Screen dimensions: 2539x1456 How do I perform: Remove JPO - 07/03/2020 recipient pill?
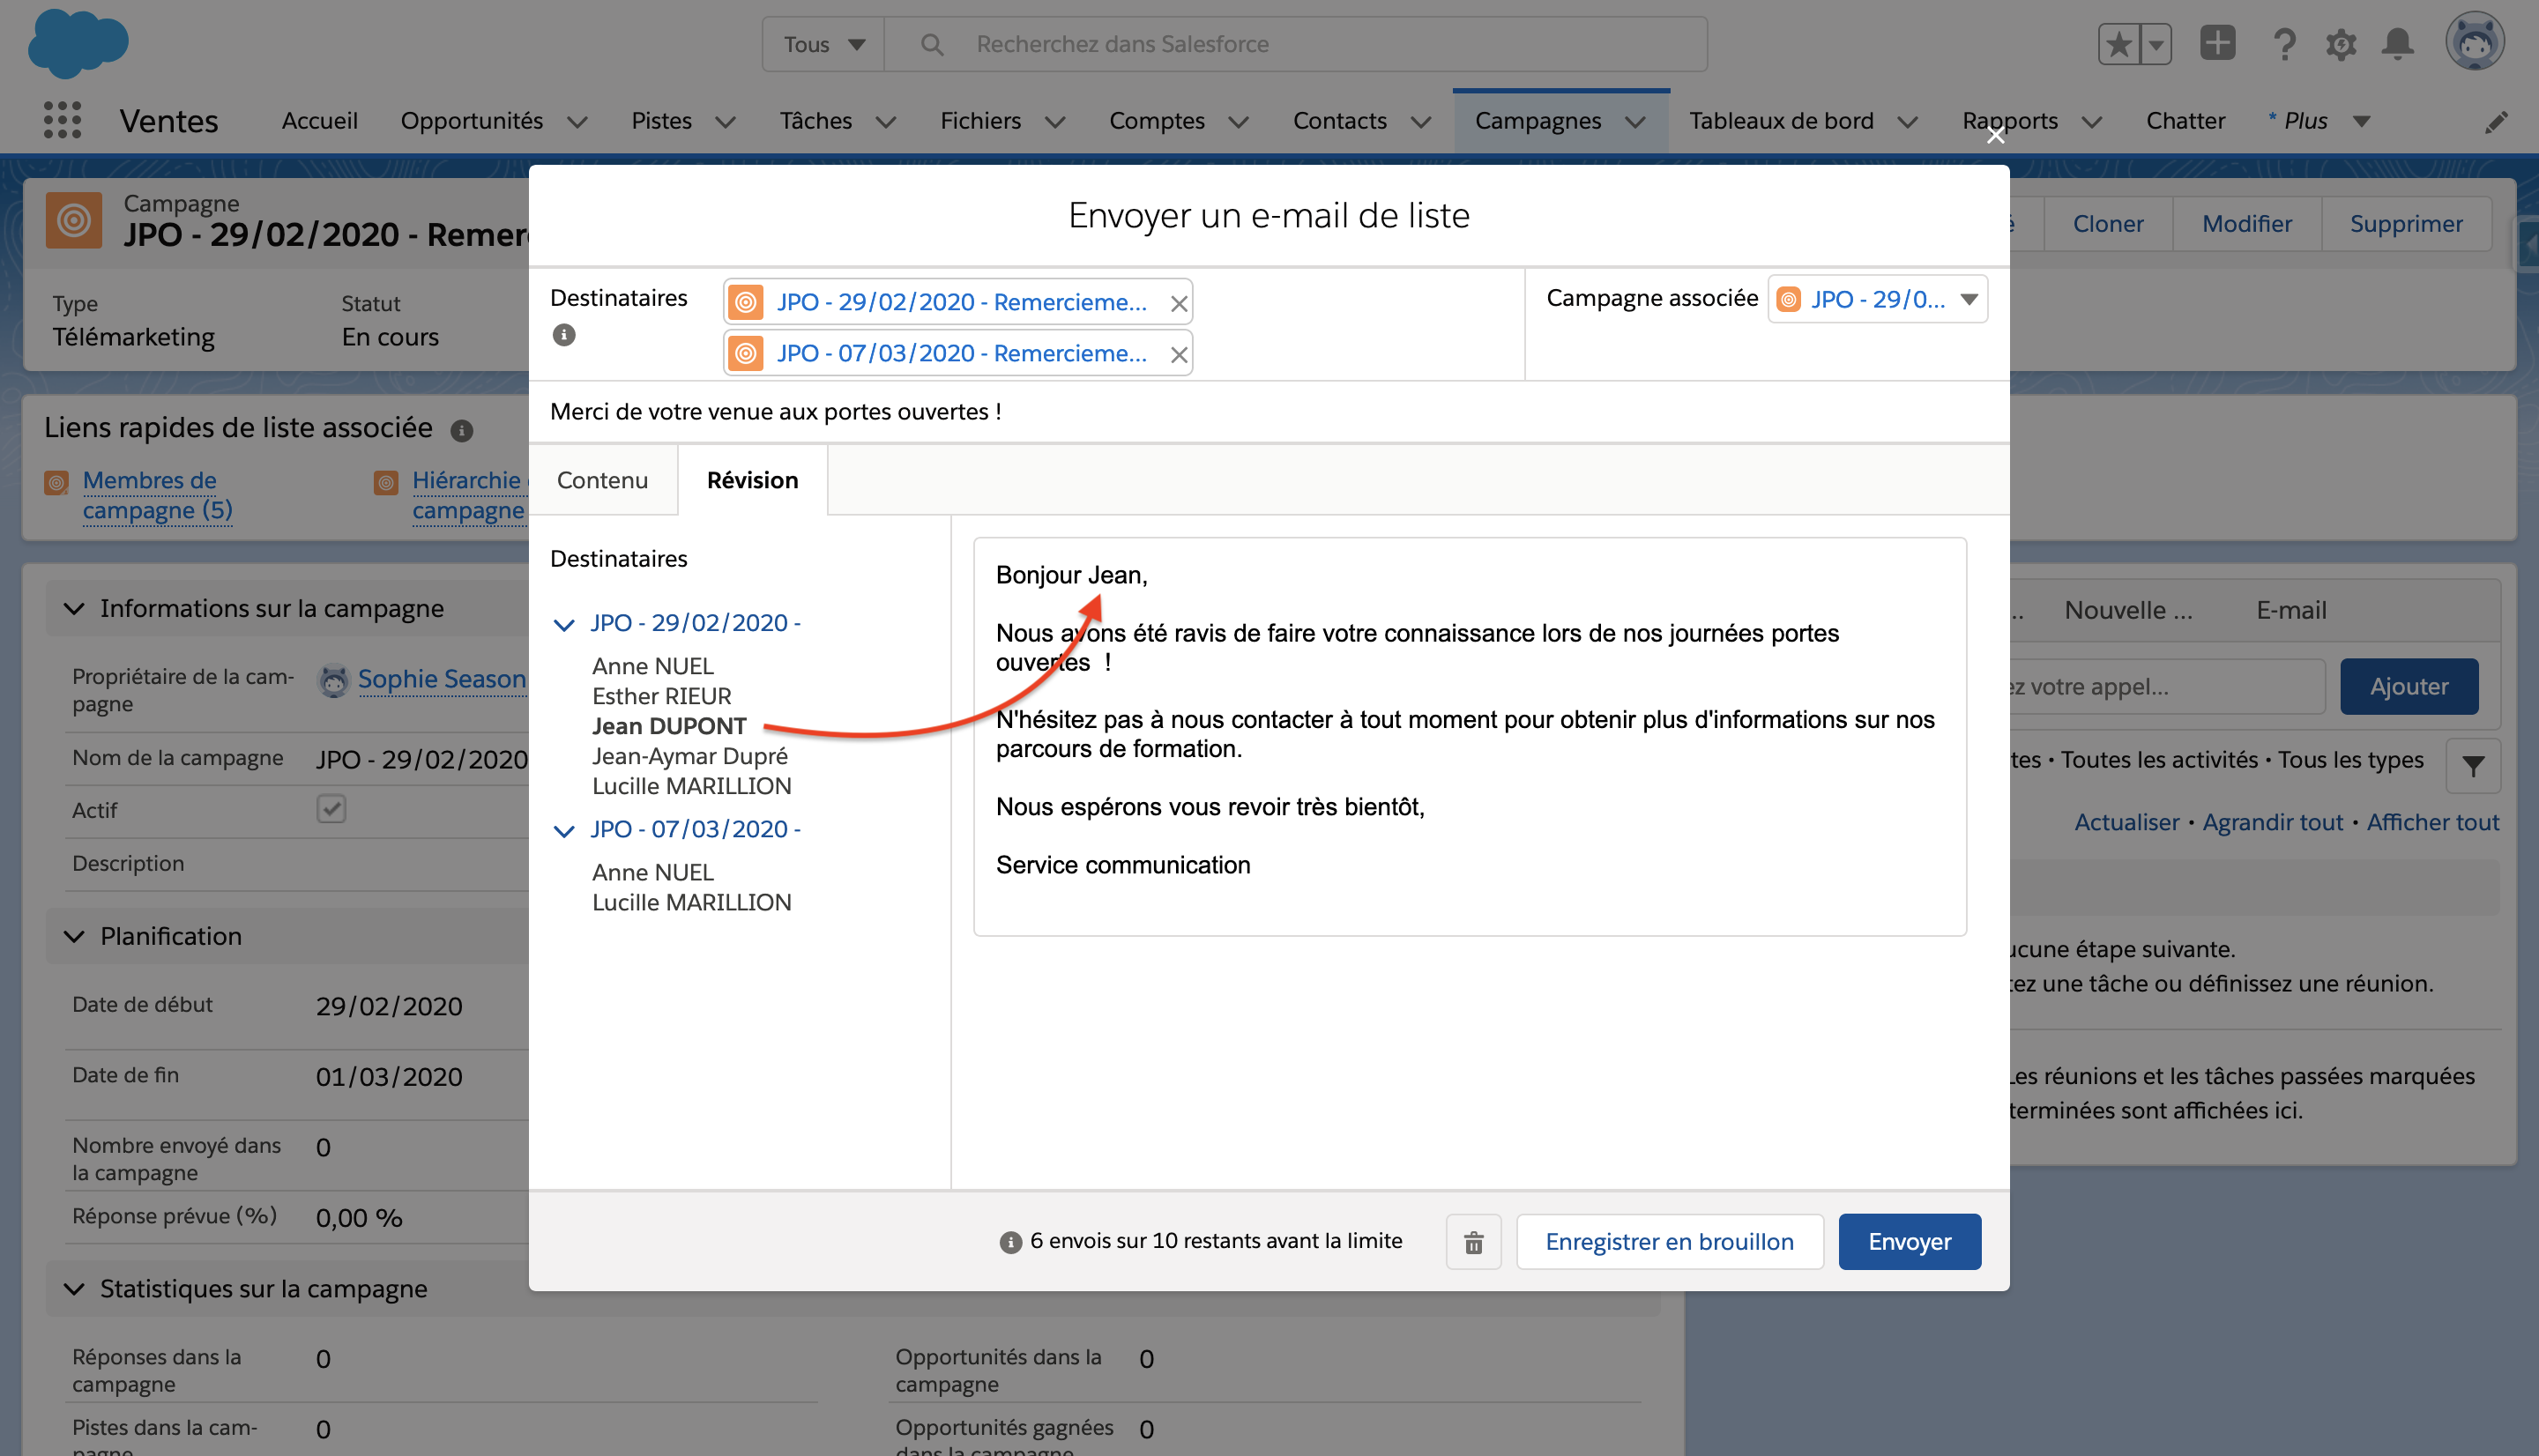(x=1179, y=354)
